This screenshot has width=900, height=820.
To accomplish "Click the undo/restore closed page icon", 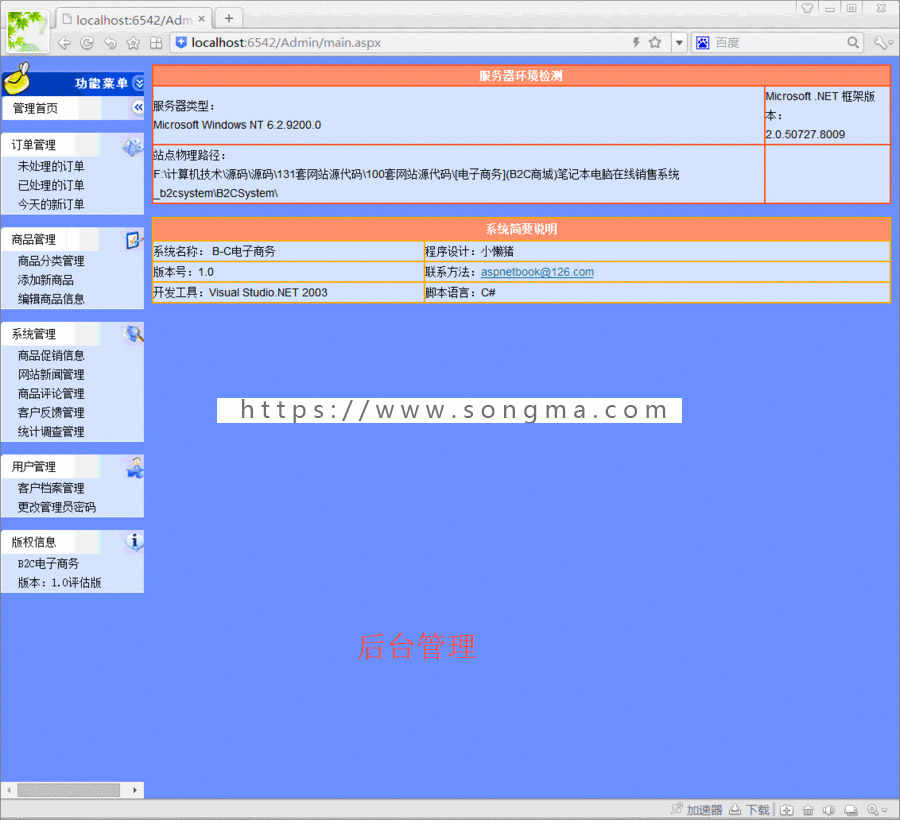I will coord(110,43).
